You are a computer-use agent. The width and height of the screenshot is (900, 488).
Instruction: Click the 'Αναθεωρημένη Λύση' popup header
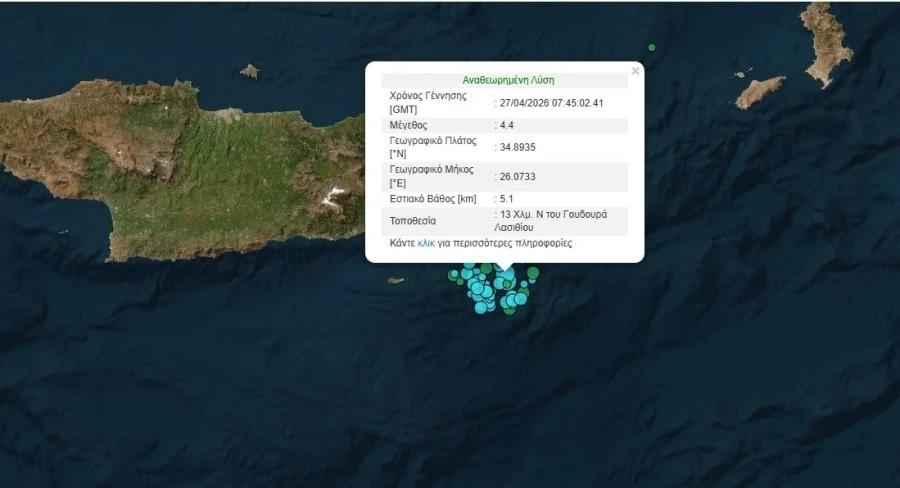[x=508, y=80]
